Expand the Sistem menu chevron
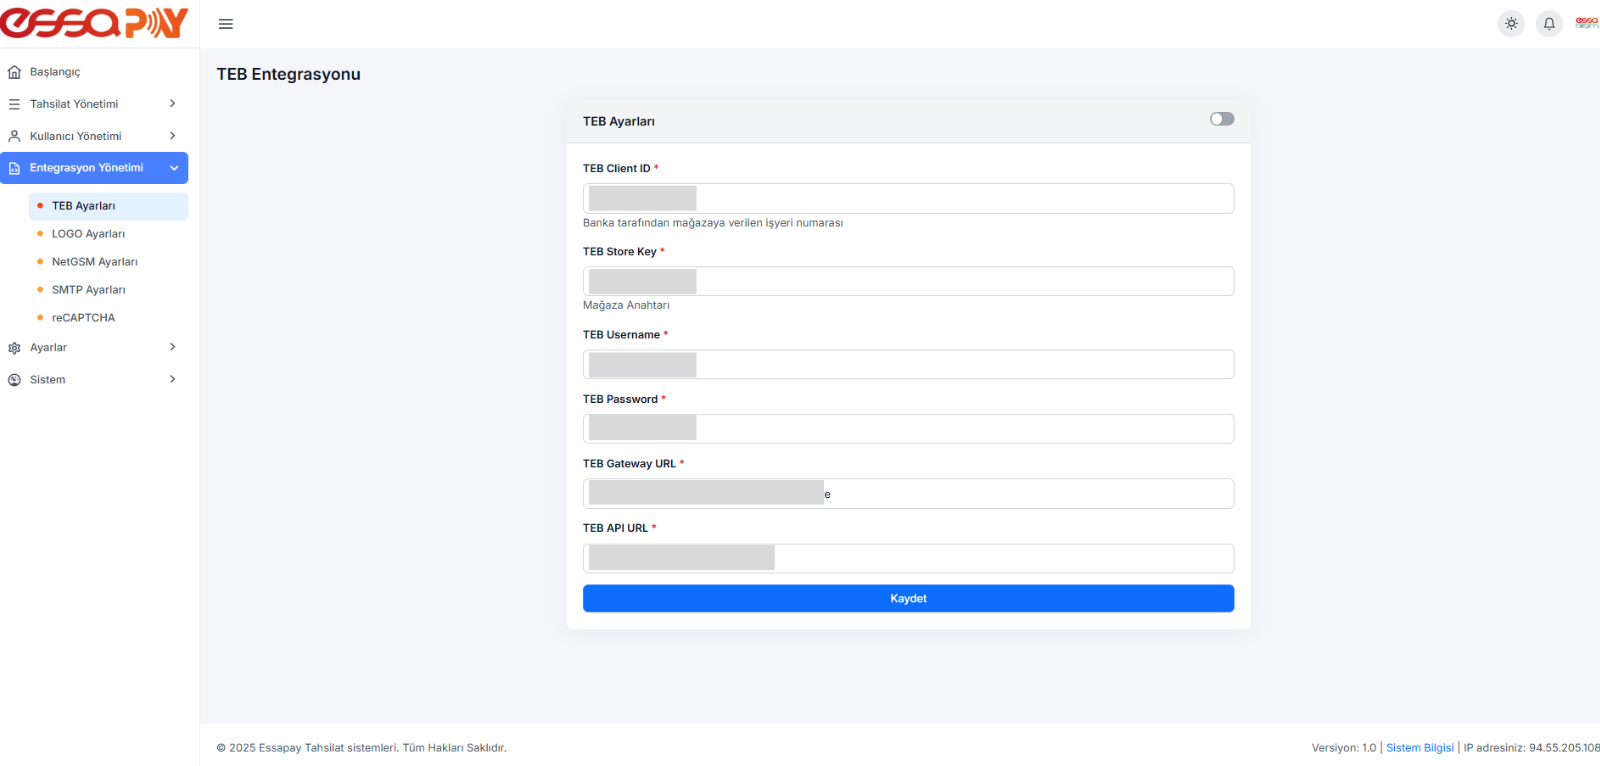 (172, 380)
